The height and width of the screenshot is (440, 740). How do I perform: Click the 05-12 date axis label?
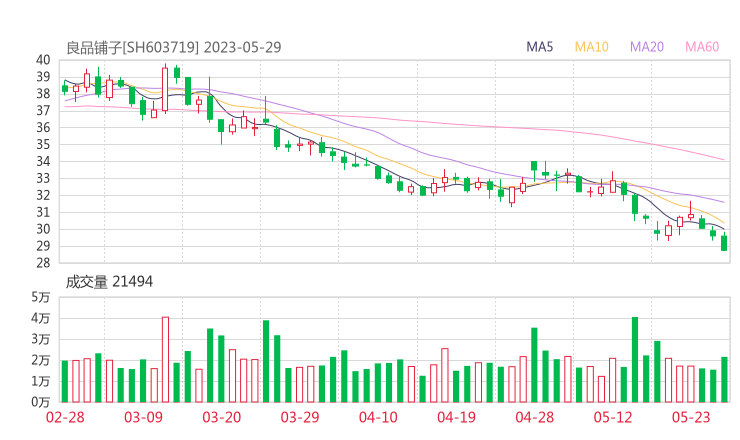coord(613,417)
